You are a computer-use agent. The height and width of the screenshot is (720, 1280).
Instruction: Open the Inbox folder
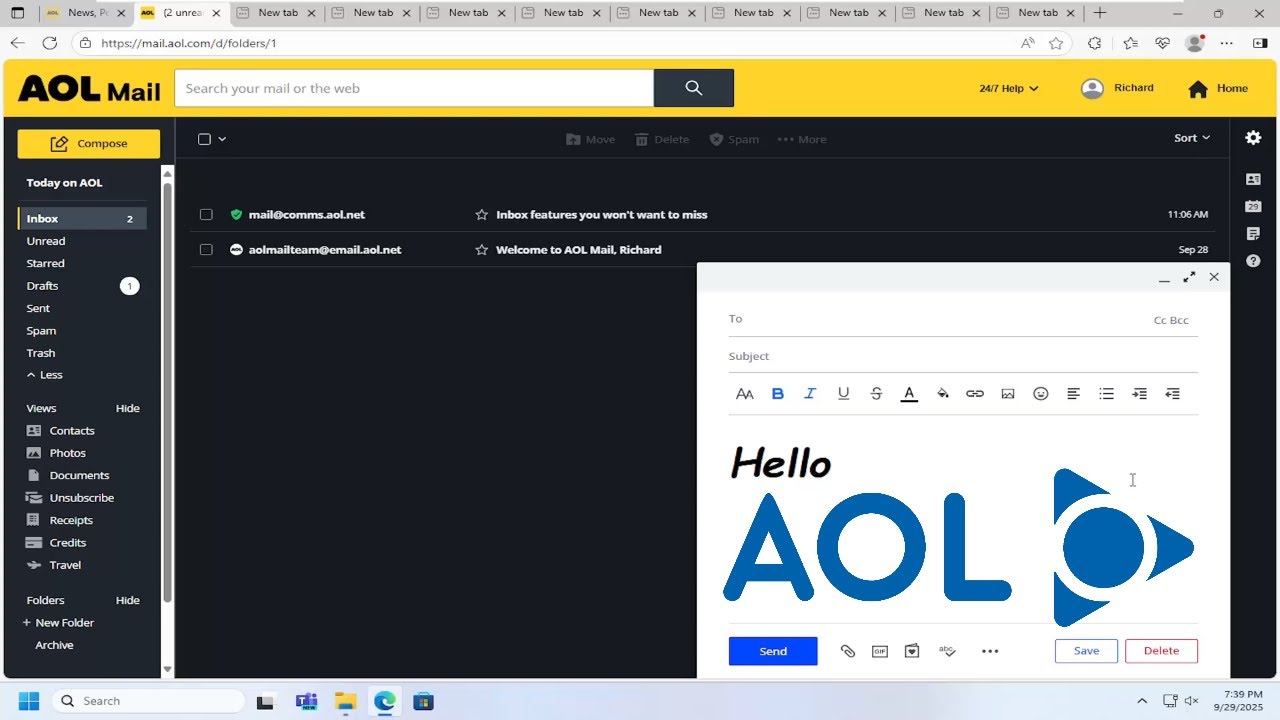(83, 218)
